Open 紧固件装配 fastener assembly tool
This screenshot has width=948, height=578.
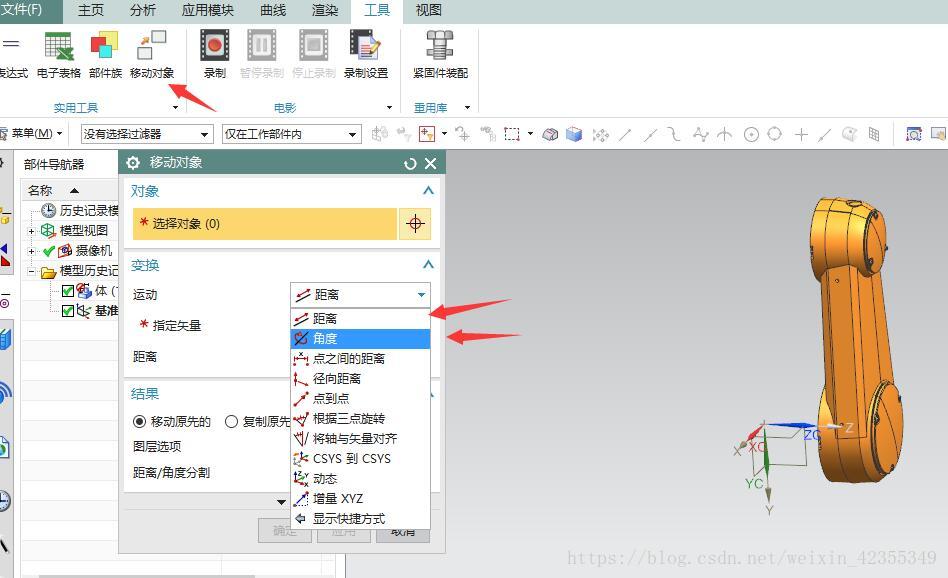click(x=440, y=54)
